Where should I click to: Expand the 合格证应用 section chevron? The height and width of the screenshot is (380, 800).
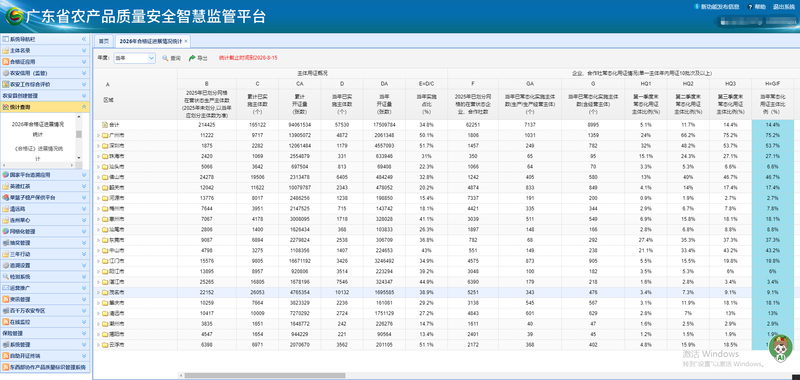pos(84,62)
